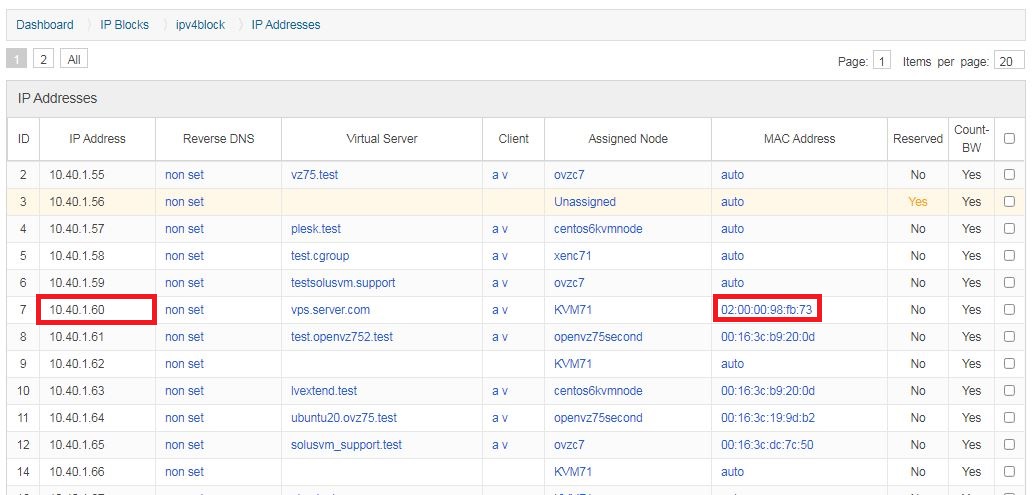Click the Page number input field
This screenshot has width=1035, height=495.
(x=882, y=61)
